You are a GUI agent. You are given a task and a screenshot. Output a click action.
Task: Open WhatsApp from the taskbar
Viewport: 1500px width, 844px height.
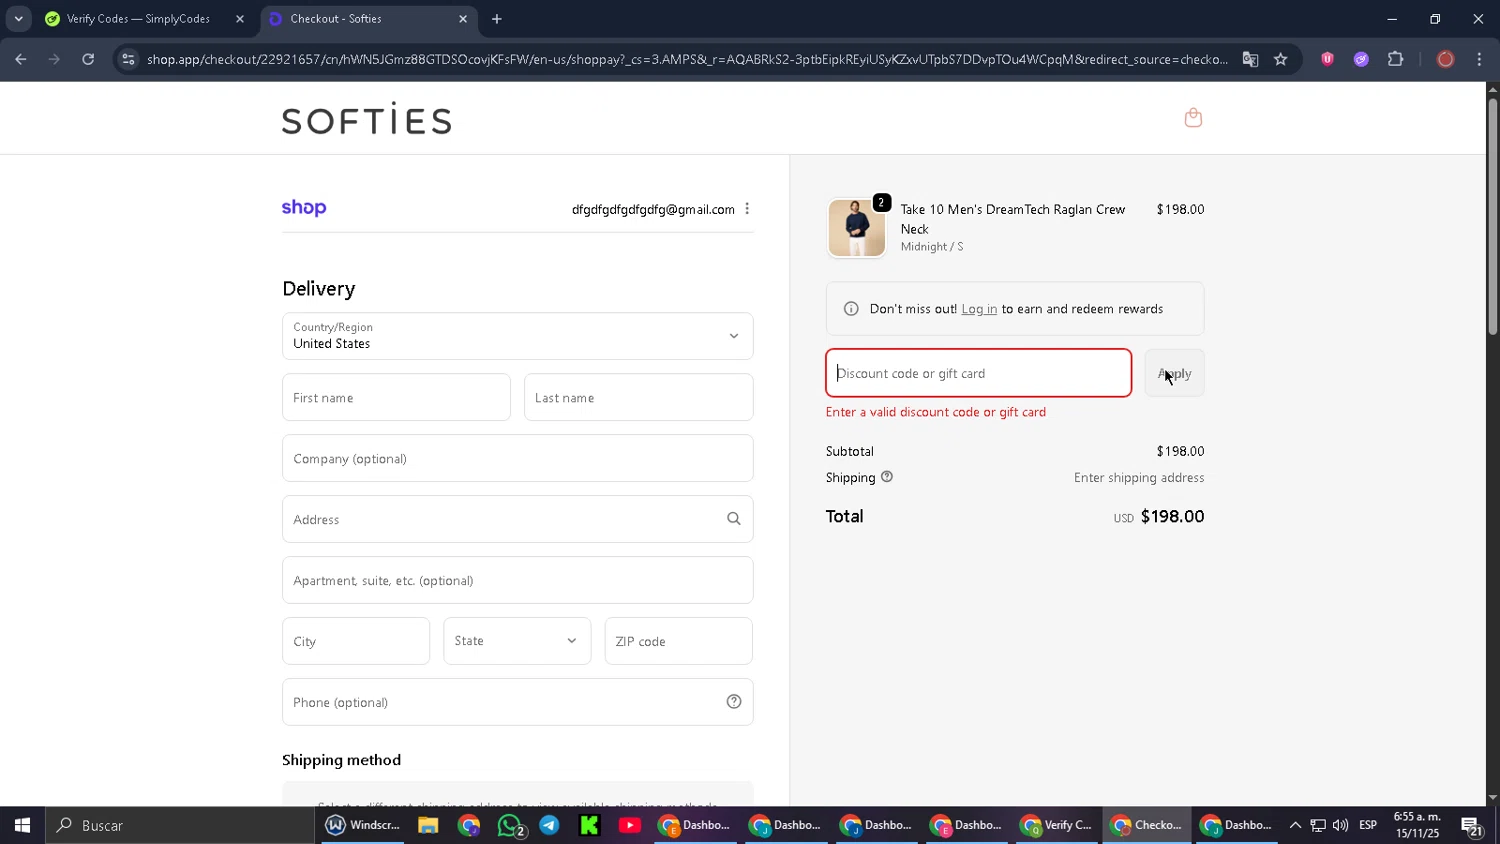[x=511, y=826]
